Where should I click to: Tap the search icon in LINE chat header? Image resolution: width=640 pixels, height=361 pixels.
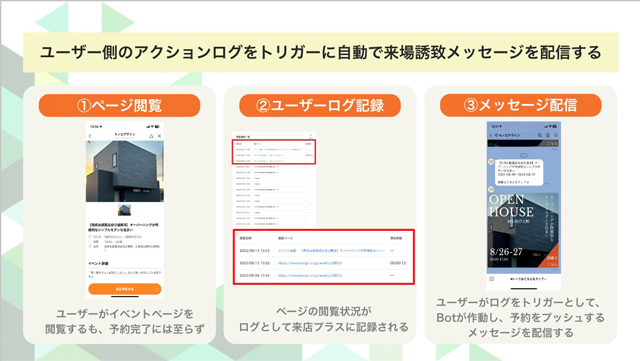540,135
